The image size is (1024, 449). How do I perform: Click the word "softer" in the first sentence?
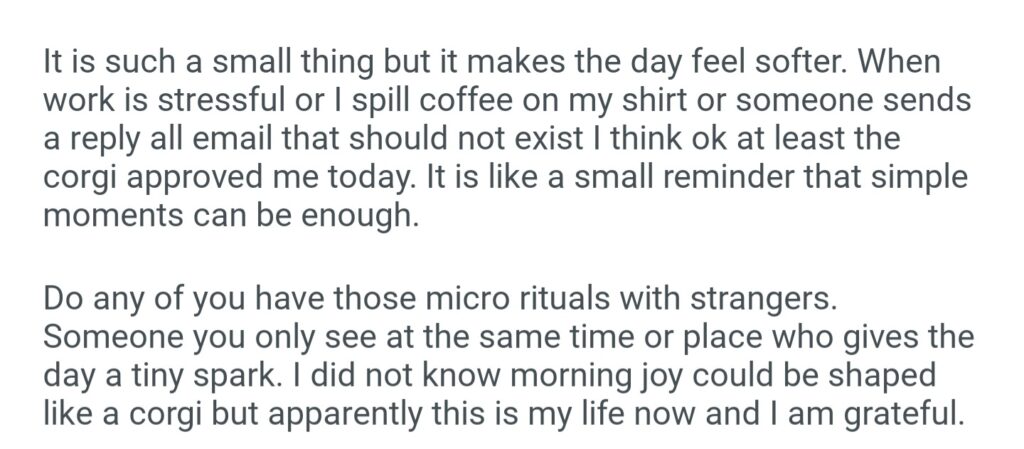point(786,61)
